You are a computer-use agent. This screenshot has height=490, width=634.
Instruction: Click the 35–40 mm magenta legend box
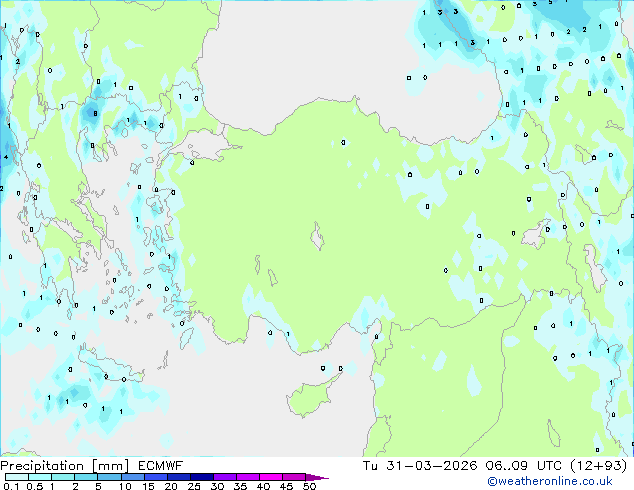point(248,477)
